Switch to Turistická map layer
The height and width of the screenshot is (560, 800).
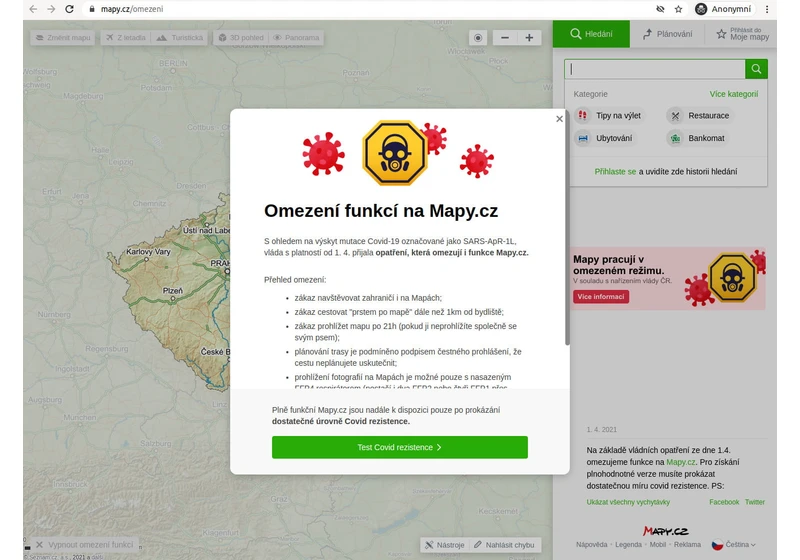click(180, 38)
